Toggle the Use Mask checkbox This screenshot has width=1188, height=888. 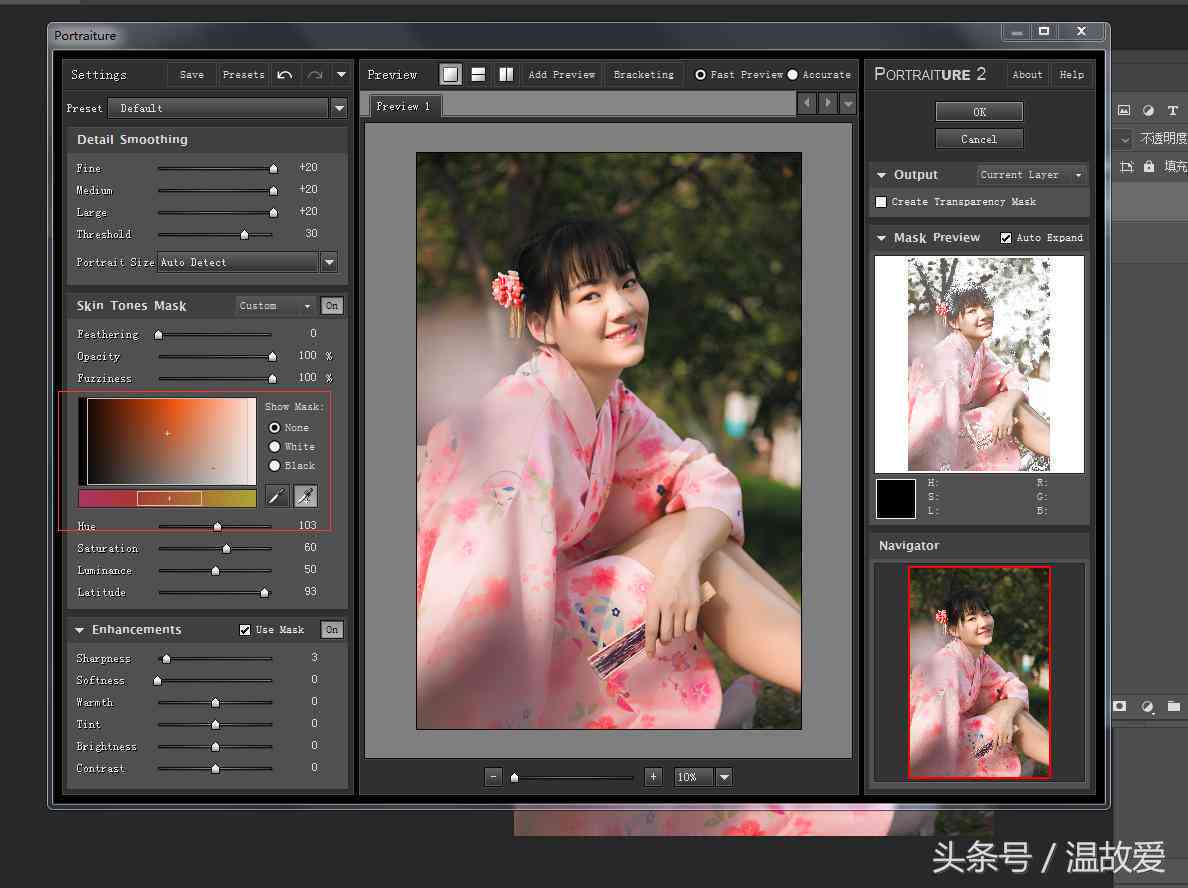245,630
